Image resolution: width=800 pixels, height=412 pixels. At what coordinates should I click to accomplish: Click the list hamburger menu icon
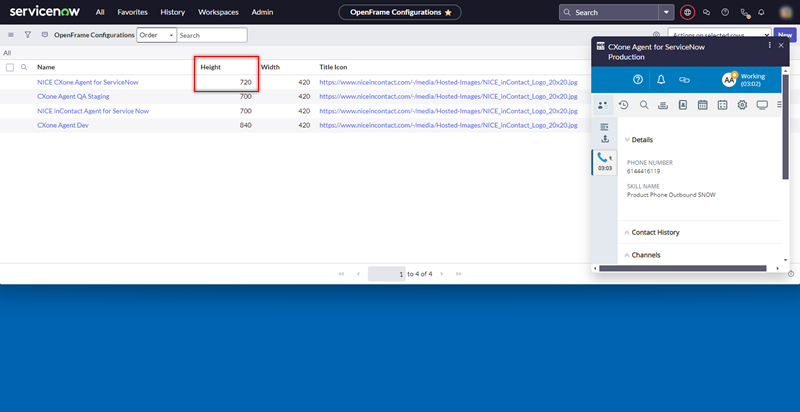pyautogui.click(x=11, y=35)
